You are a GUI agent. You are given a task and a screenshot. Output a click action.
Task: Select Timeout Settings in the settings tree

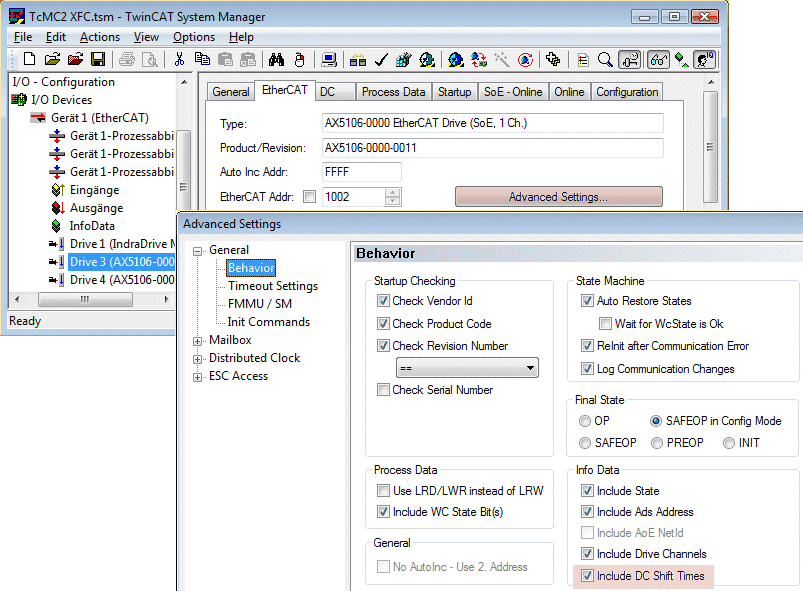pyautogui.click(x=272, y=286)
